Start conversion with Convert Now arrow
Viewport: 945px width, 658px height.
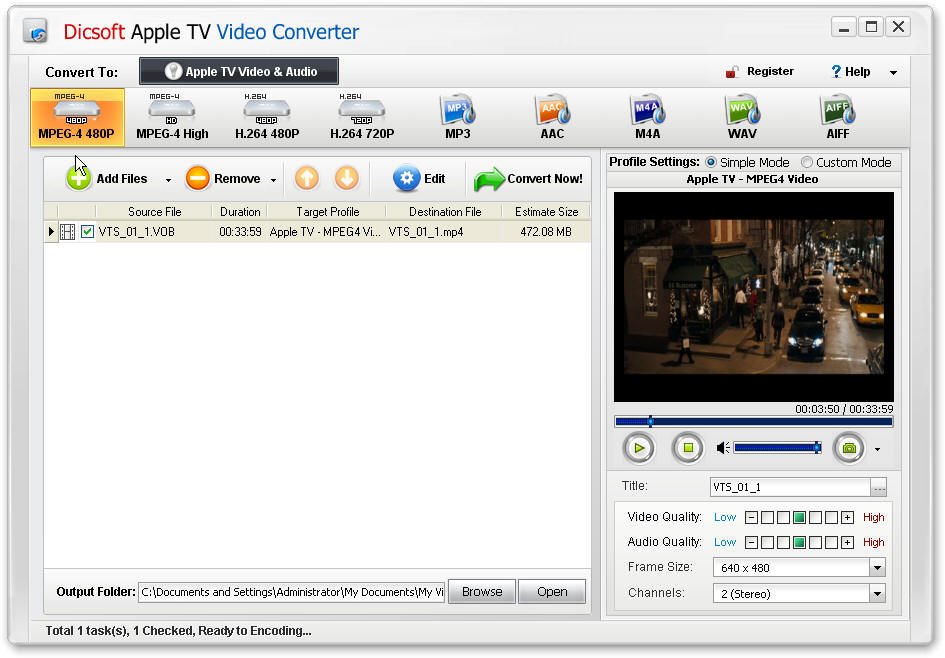489,179
